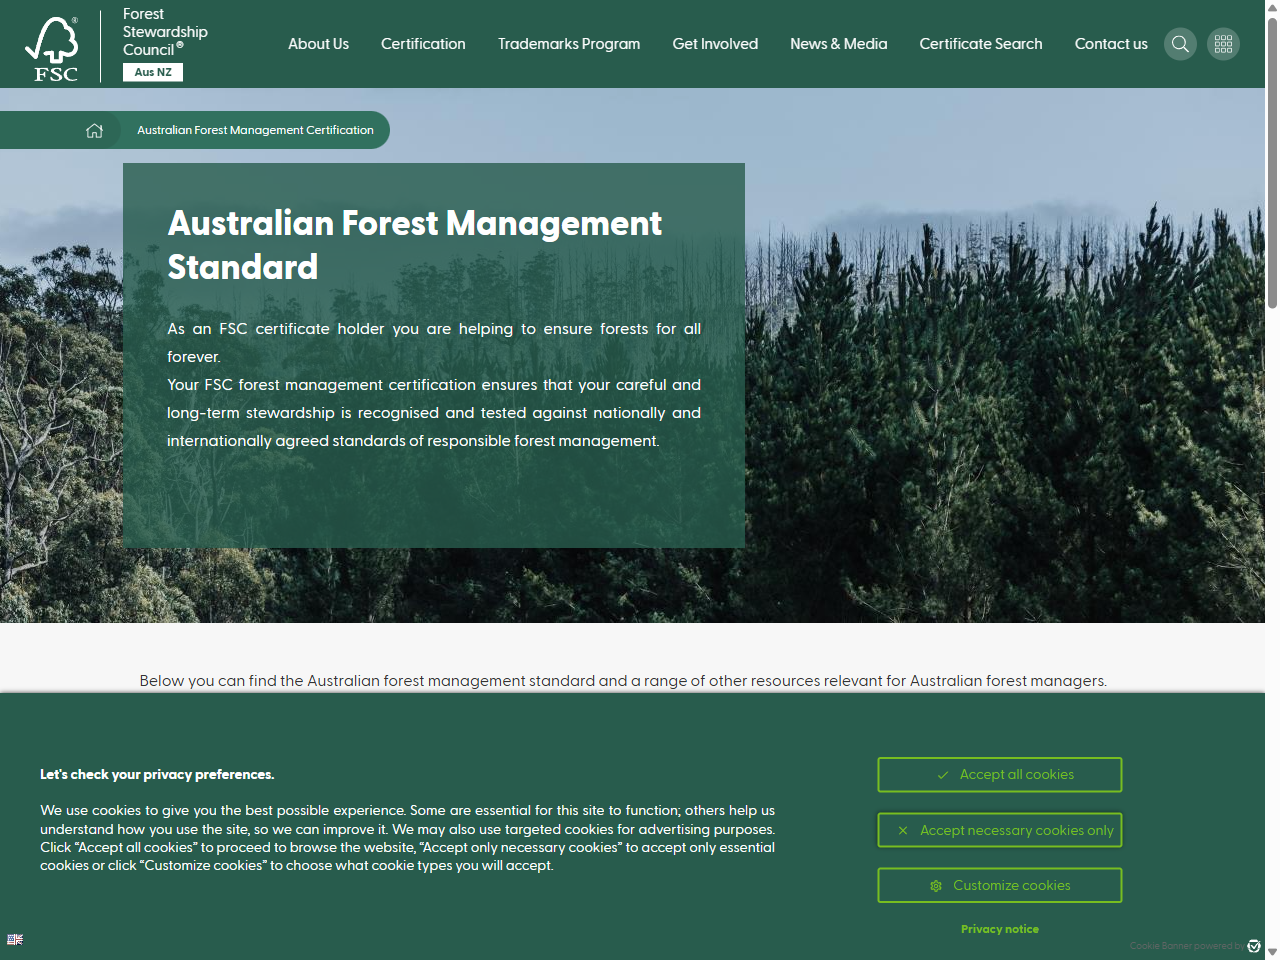1280x960 pixels.
Task: Click the Forest Stewardship Council title text
Action: (x=165, y=32)
